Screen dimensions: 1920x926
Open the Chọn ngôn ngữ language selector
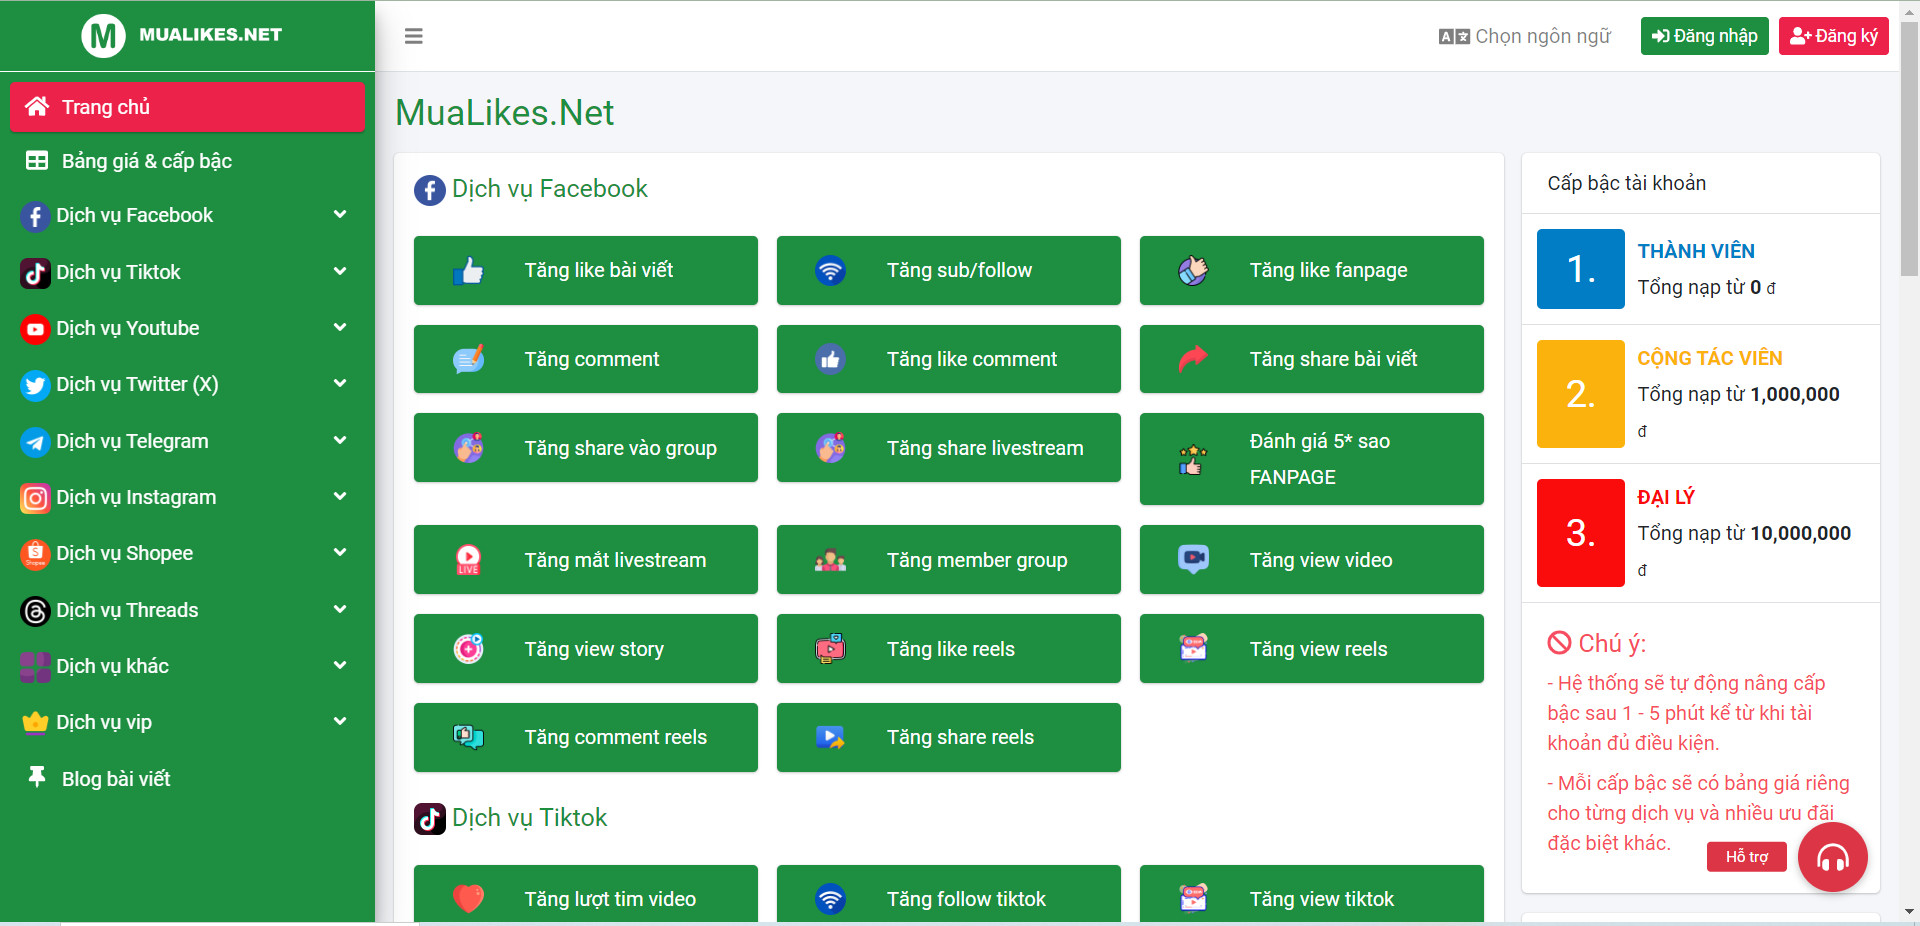pyautogui.click(x=1523, y=36)
